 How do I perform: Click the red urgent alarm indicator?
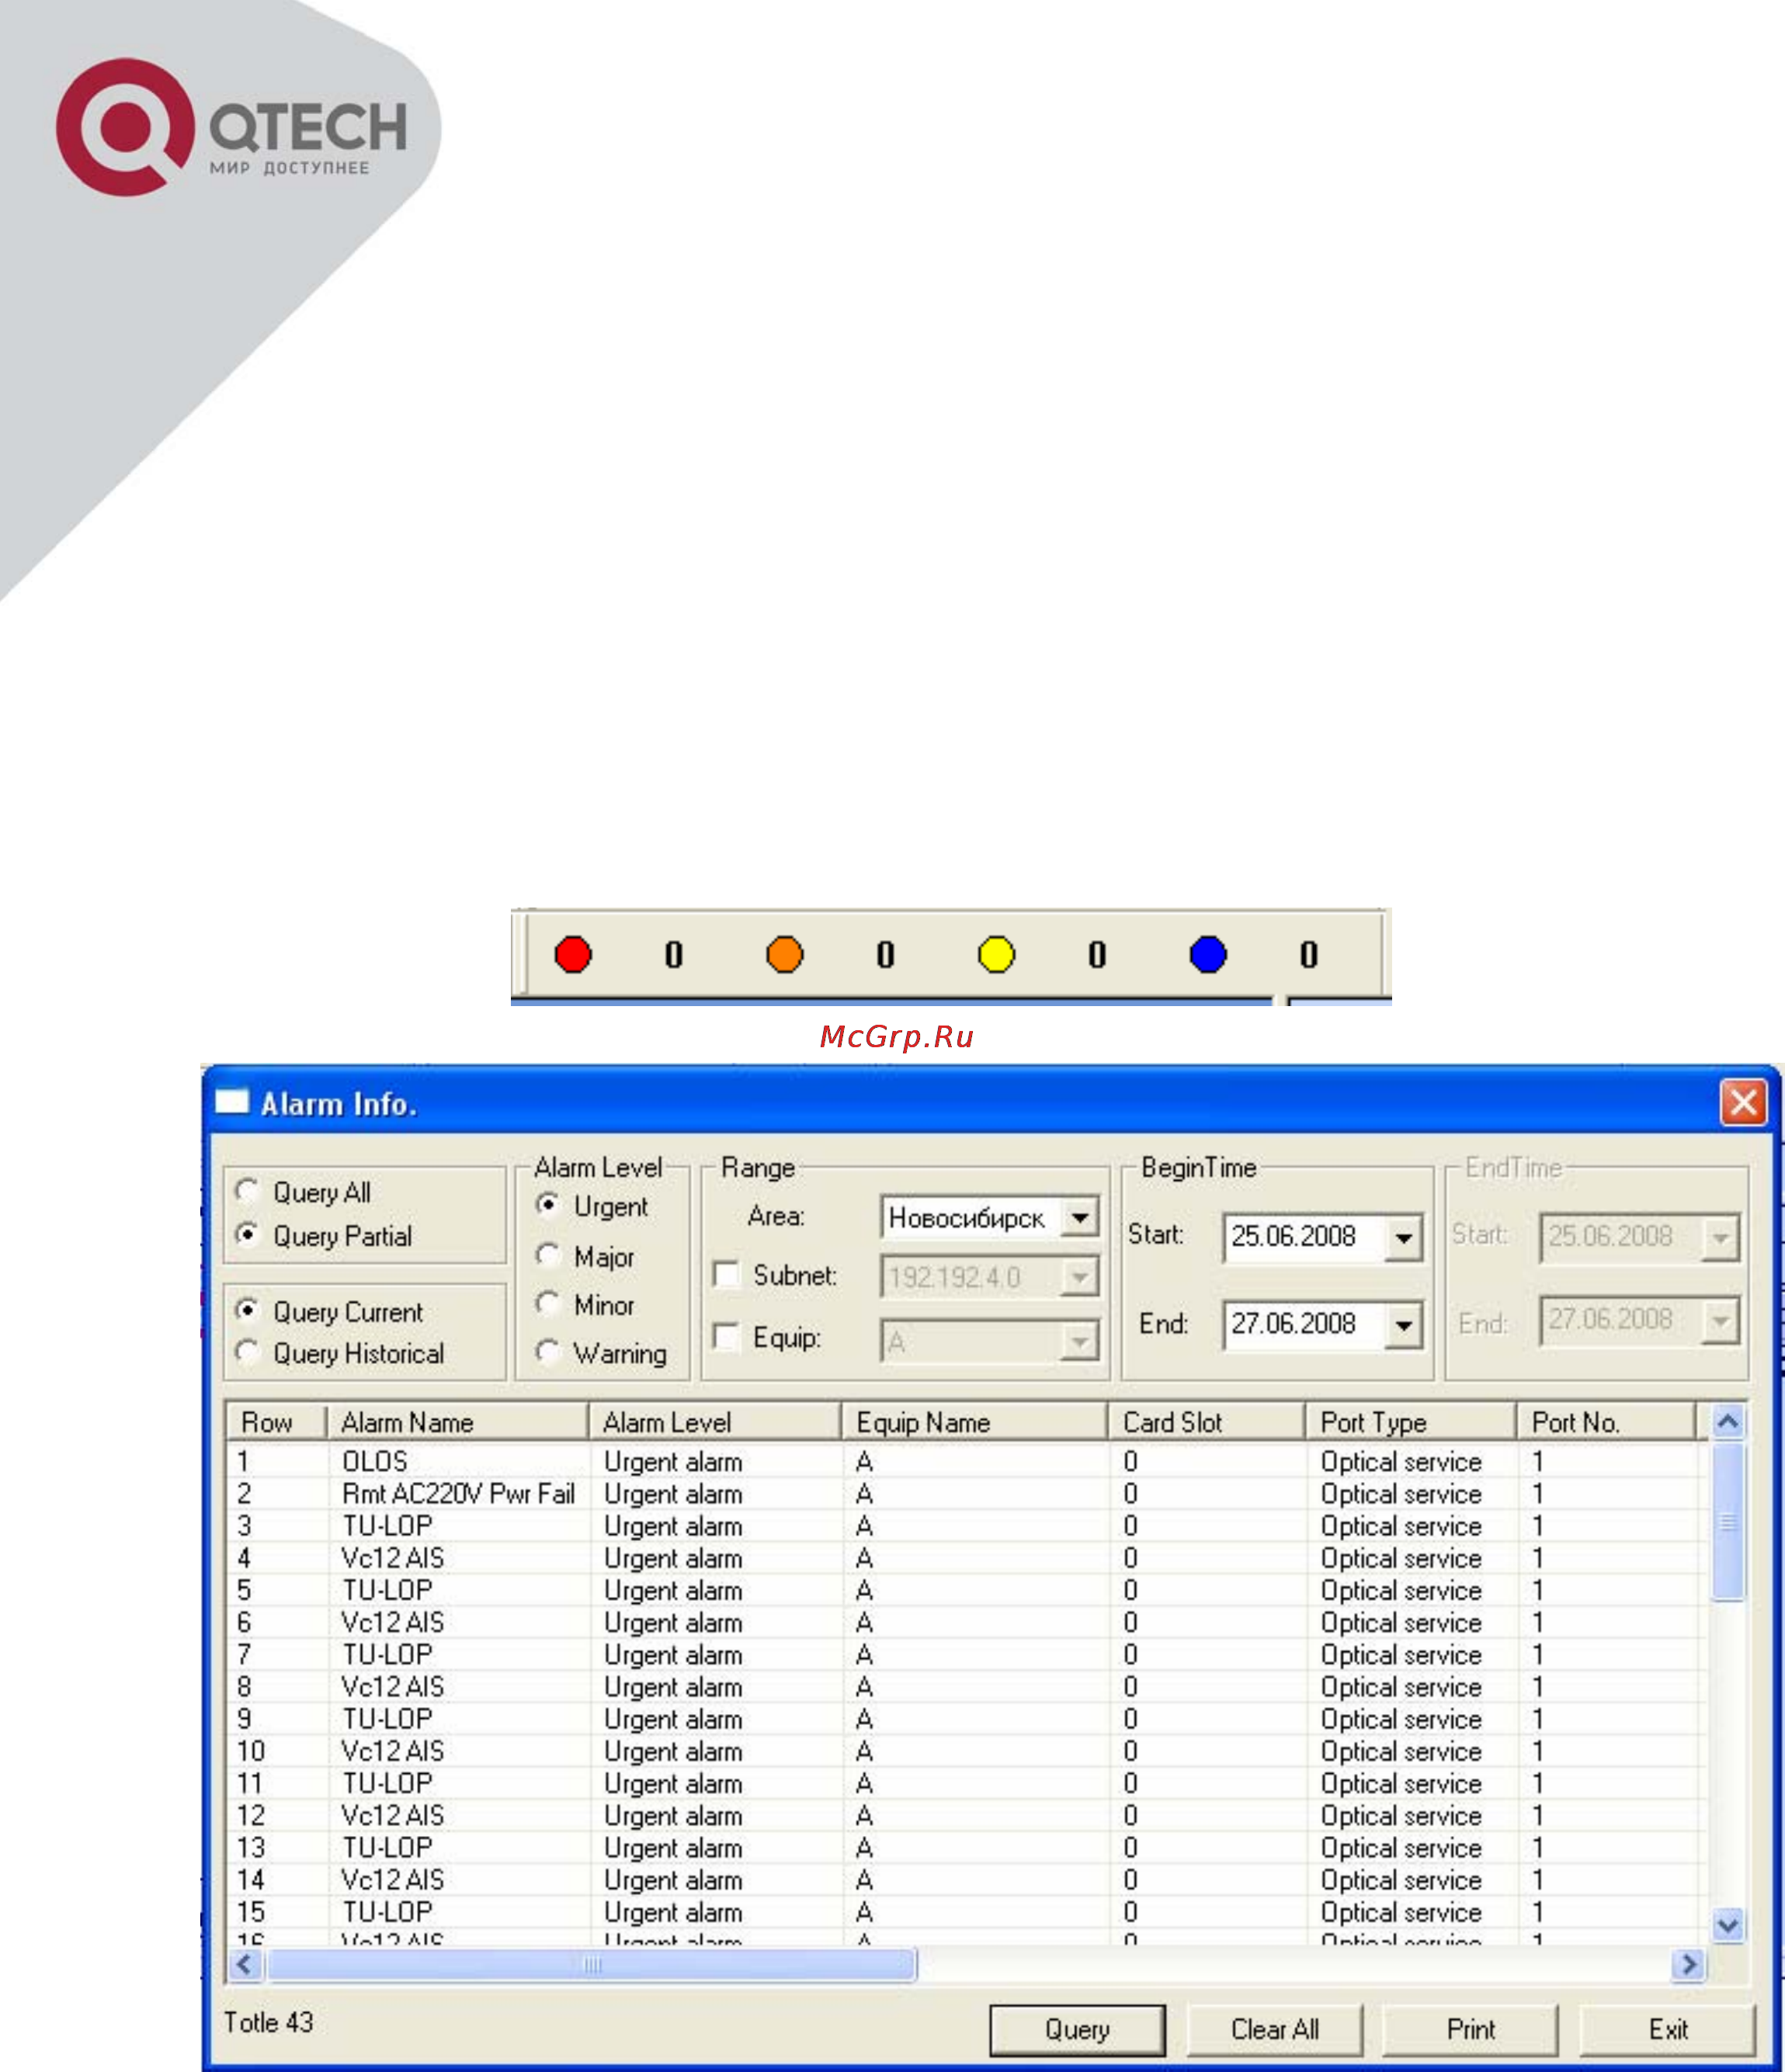[573, 954]
